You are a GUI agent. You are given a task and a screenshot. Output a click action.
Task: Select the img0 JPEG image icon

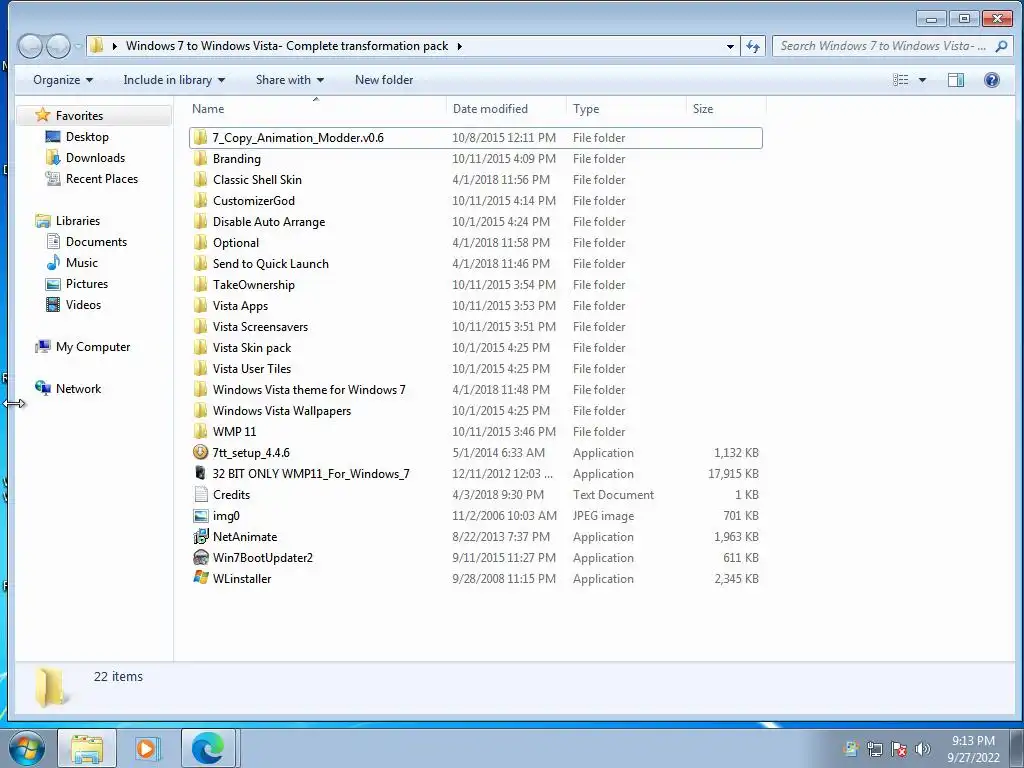click(200, 515)
